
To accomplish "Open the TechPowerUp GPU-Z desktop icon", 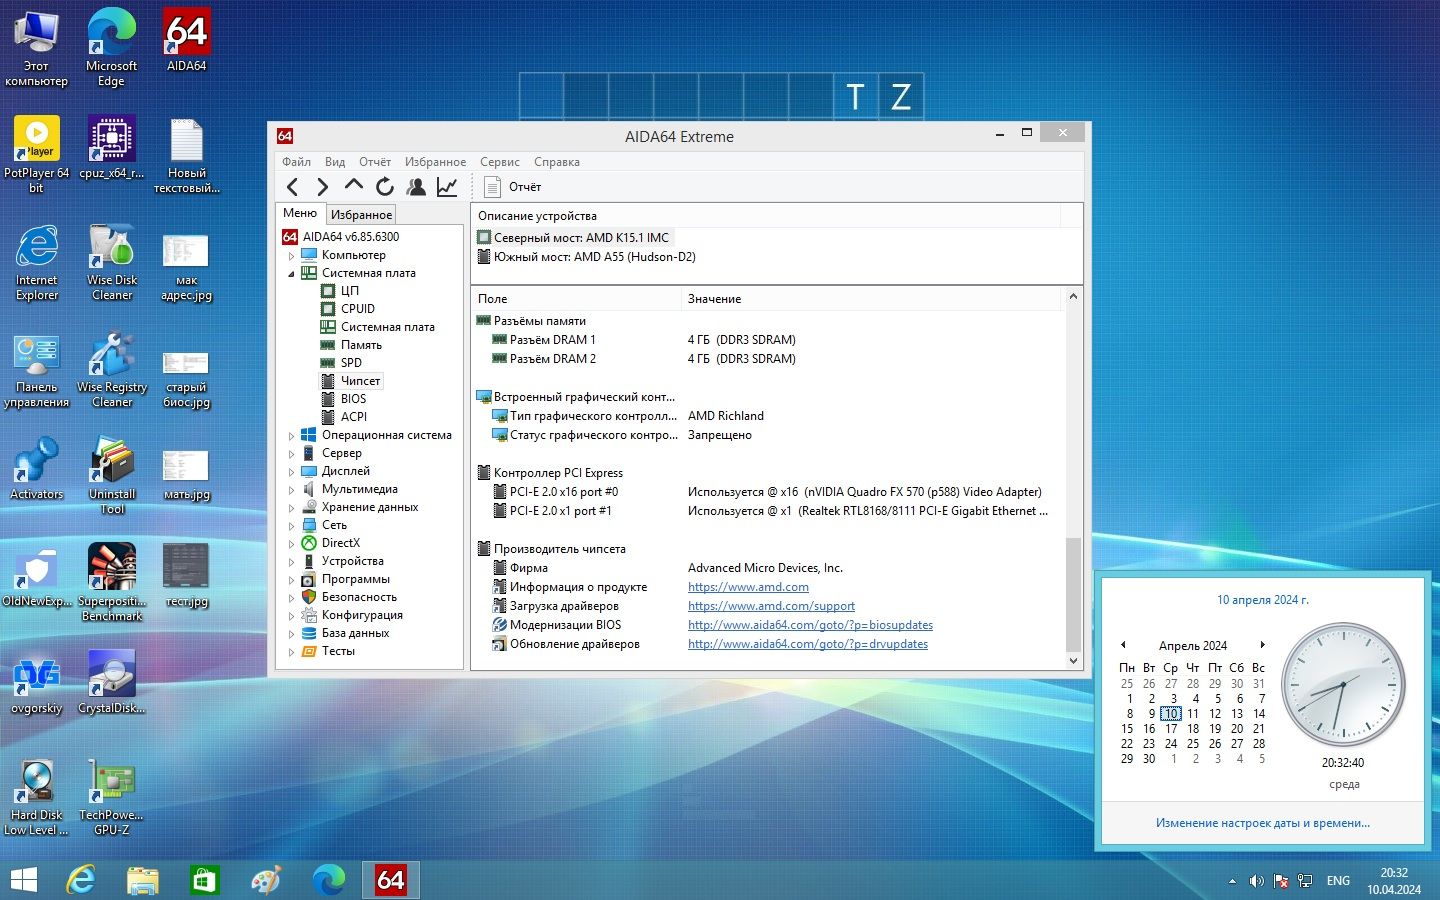I will pos(112,797).
